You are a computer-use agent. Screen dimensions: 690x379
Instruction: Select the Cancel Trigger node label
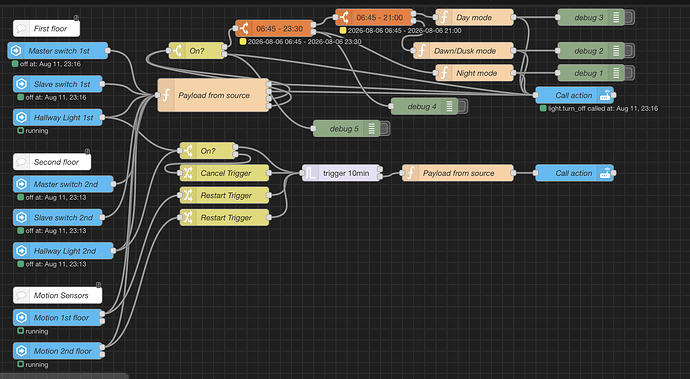point(226,173)
